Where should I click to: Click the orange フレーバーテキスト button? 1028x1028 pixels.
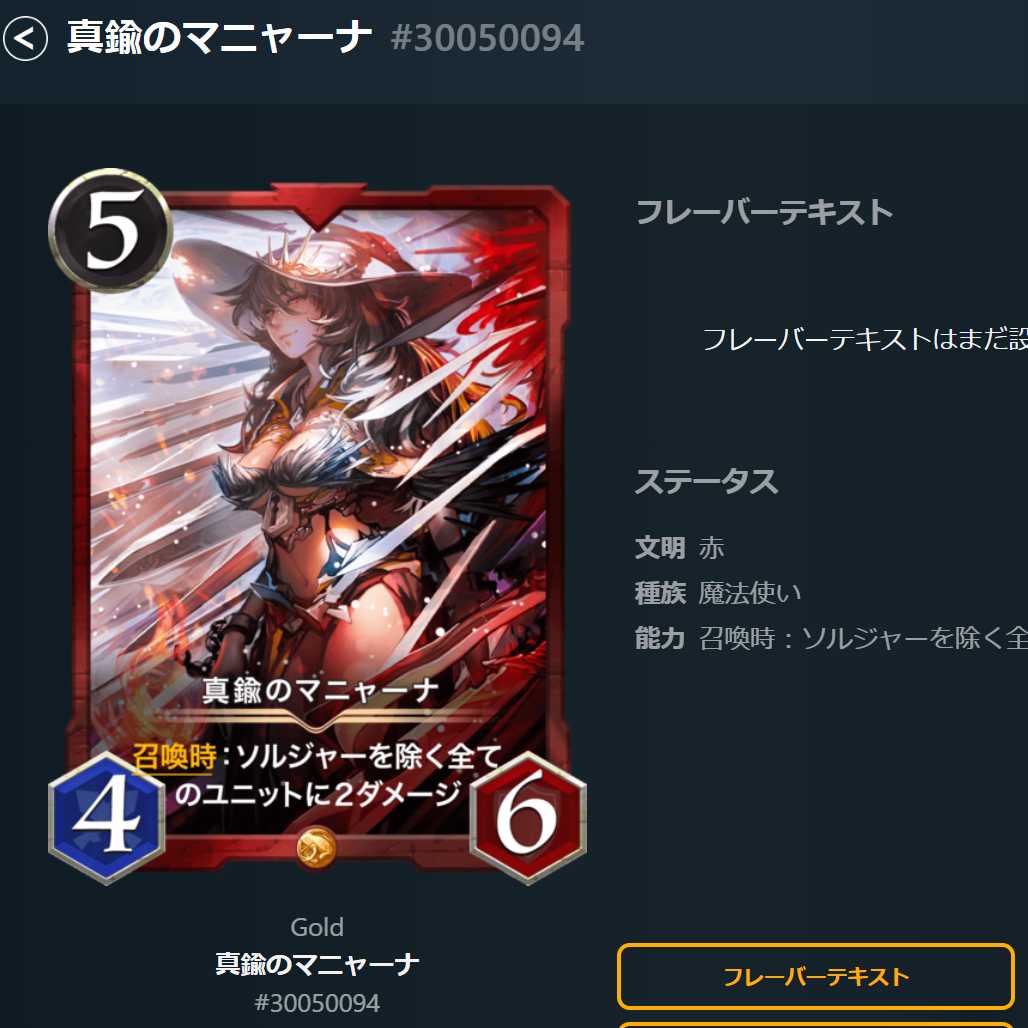point(816,976)
